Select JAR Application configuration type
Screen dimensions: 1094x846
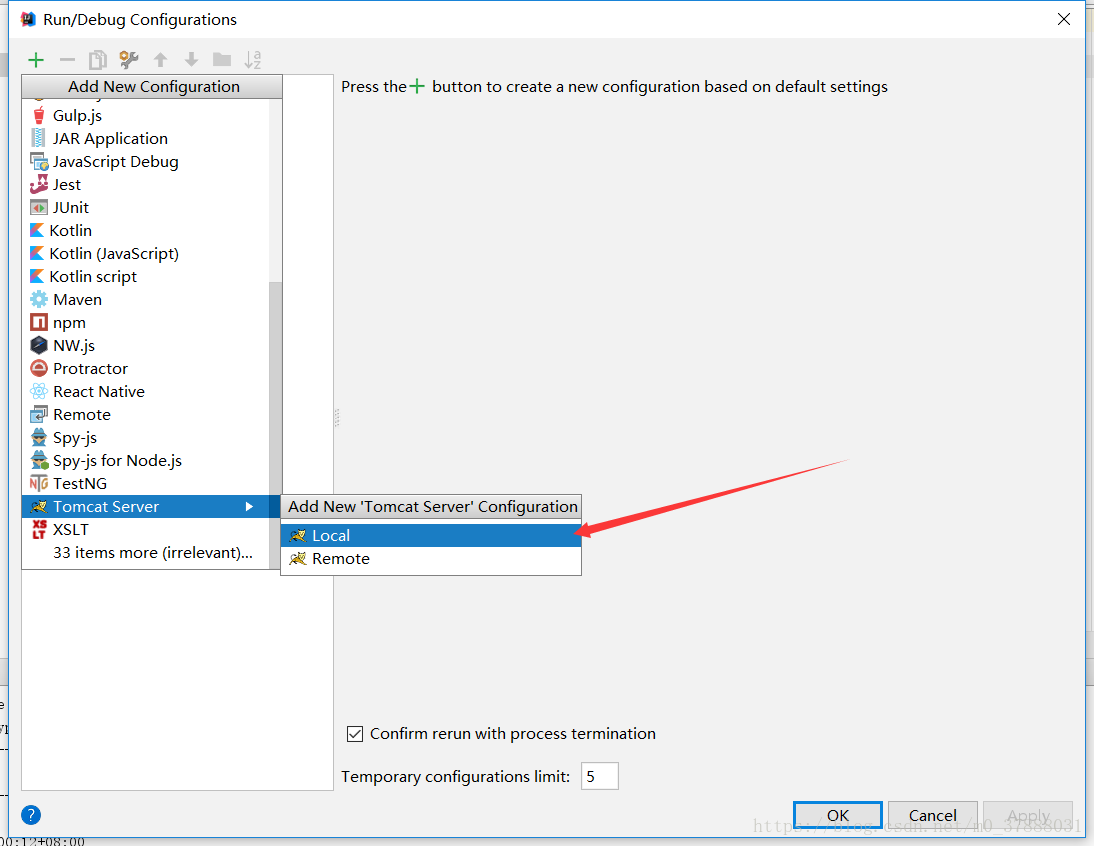(145, 139)
